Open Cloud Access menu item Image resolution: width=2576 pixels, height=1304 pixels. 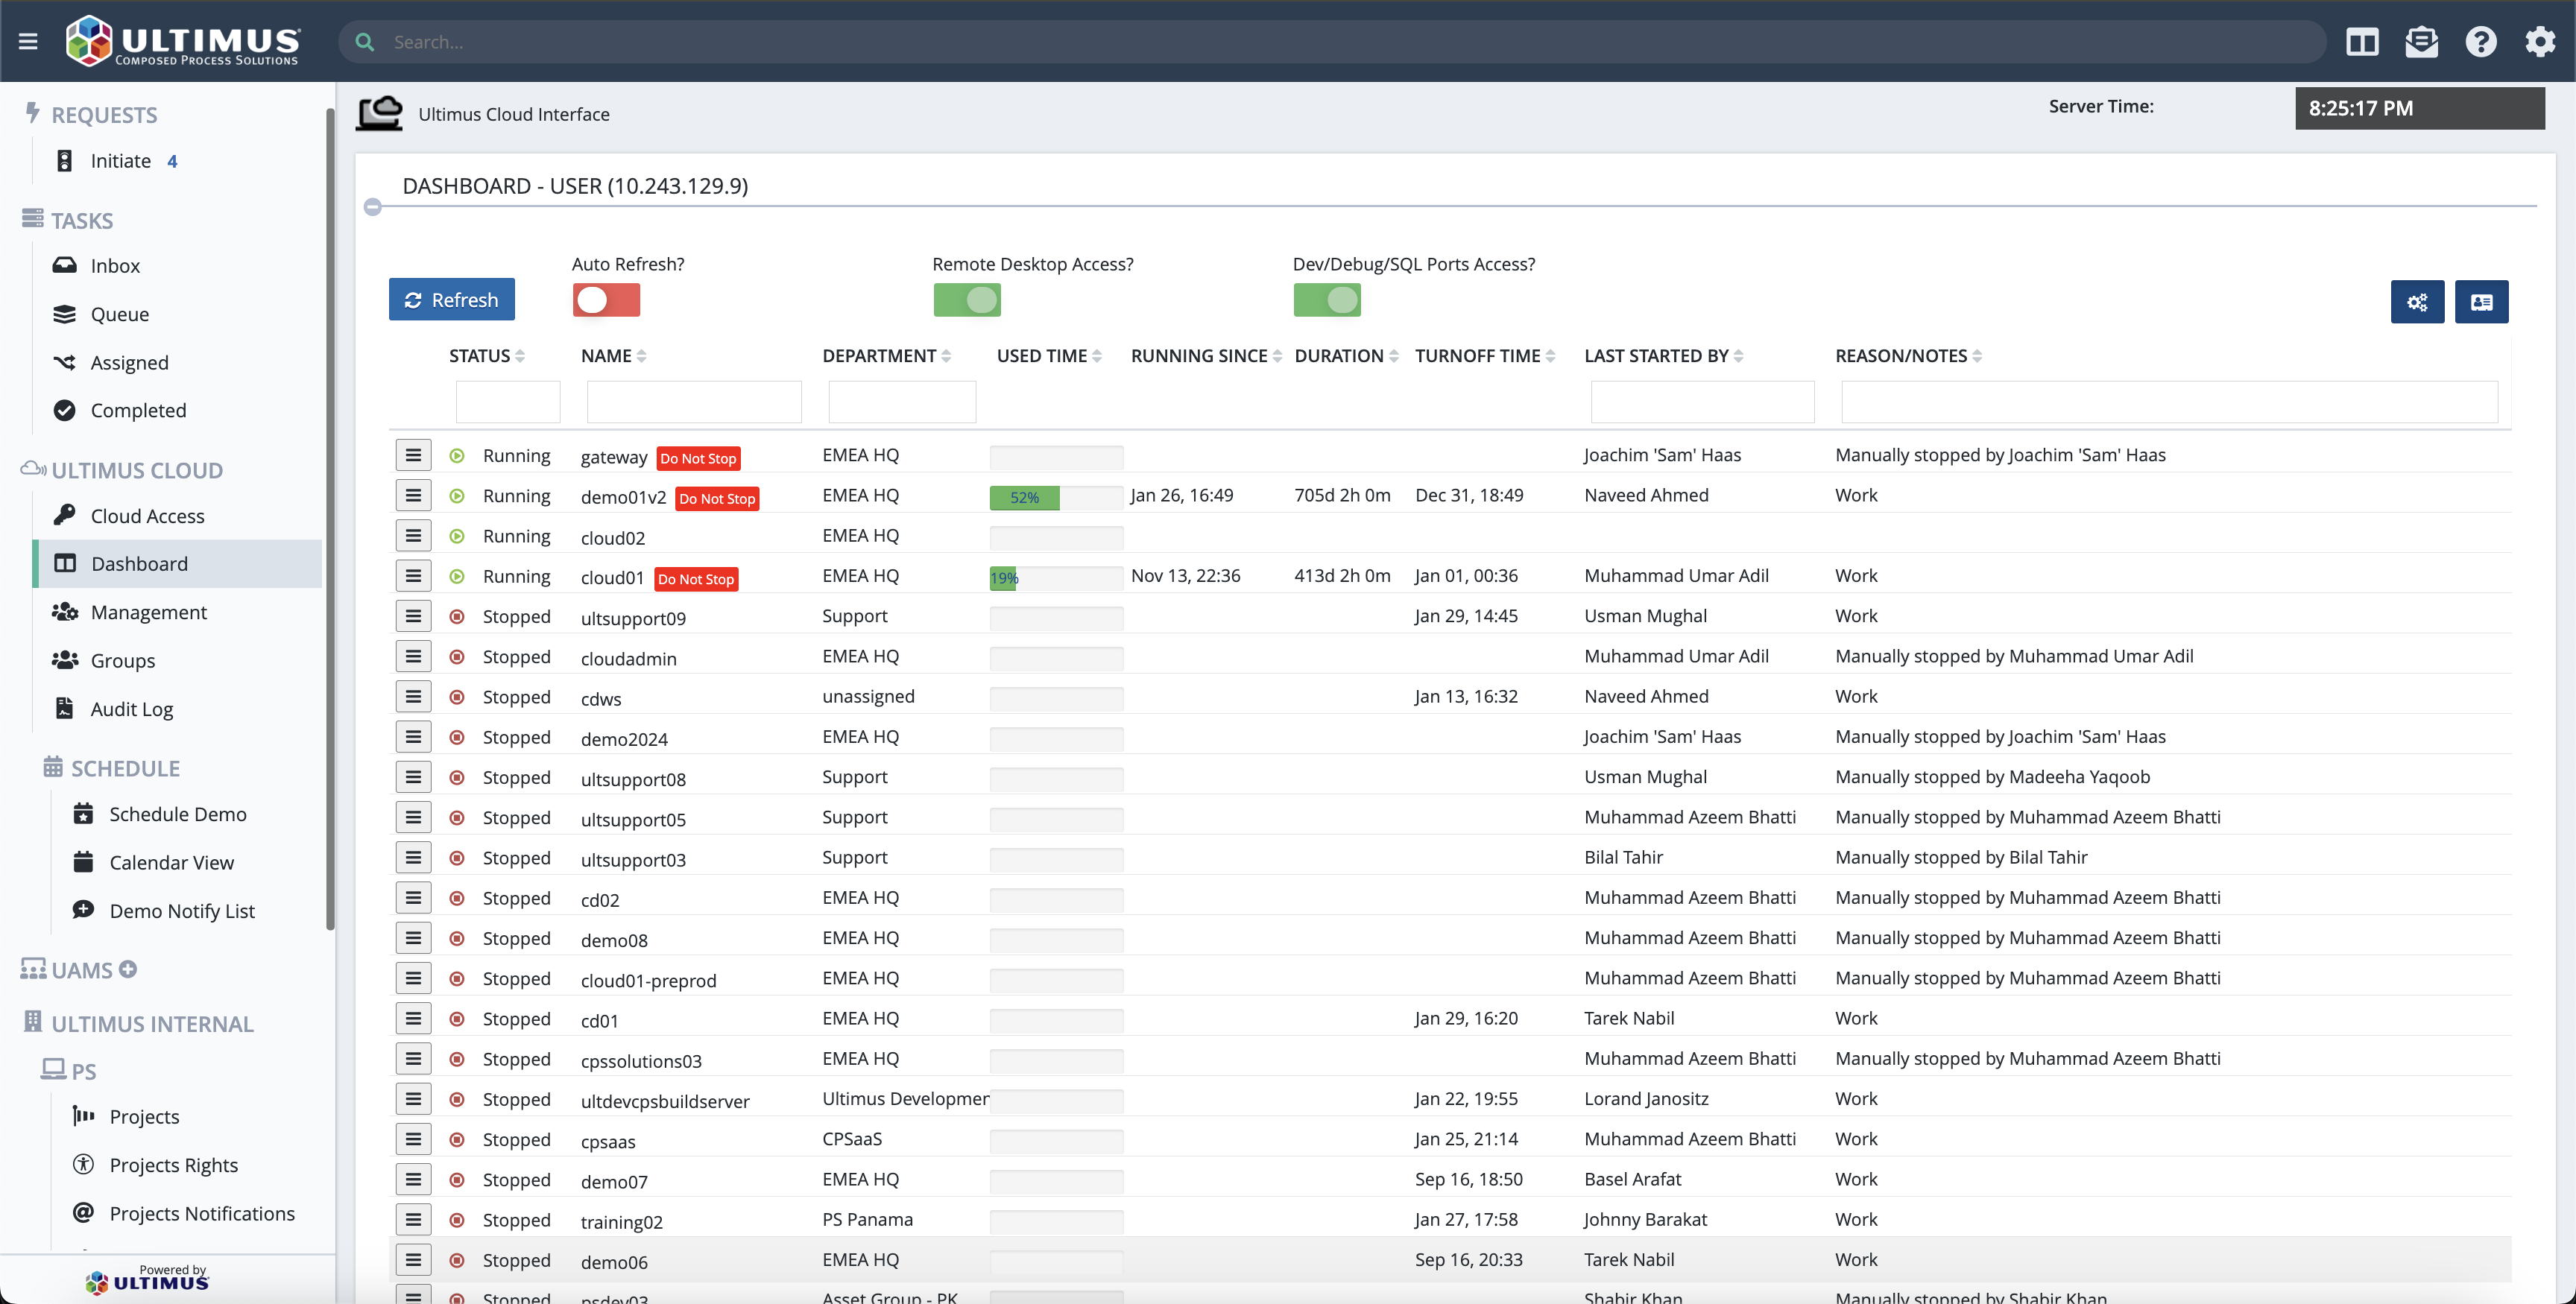point(147,515)
